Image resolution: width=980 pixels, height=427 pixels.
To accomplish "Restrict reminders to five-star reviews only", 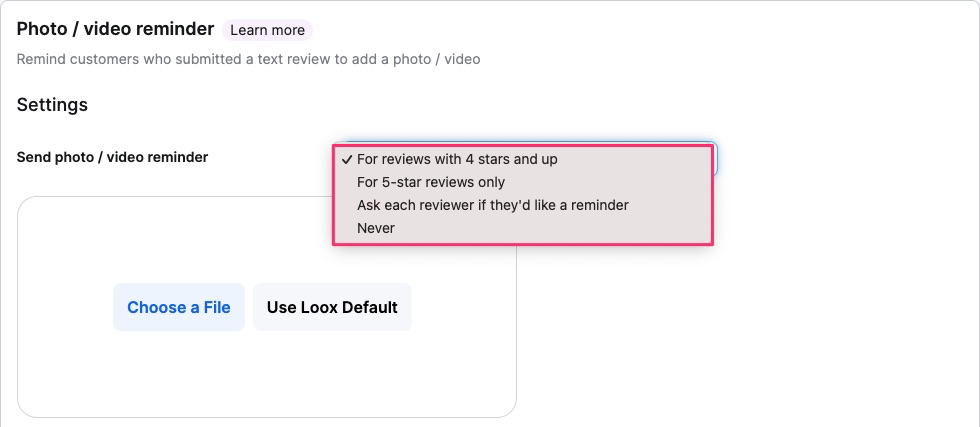I will [522, 183].
